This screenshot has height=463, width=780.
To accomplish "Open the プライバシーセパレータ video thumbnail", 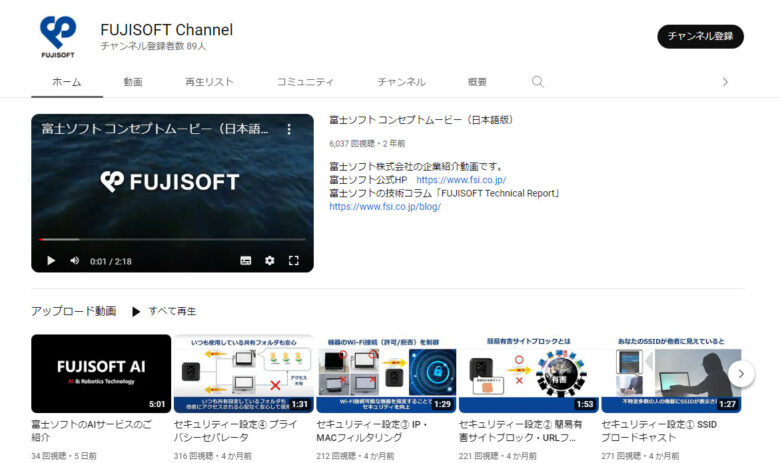I will [x=244, y=373].
